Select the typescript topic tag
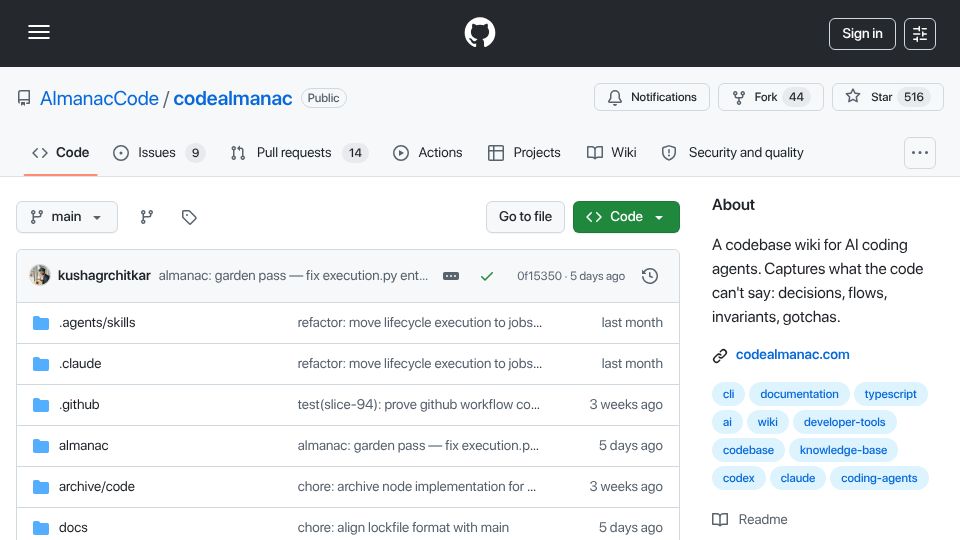 [890, 394]
